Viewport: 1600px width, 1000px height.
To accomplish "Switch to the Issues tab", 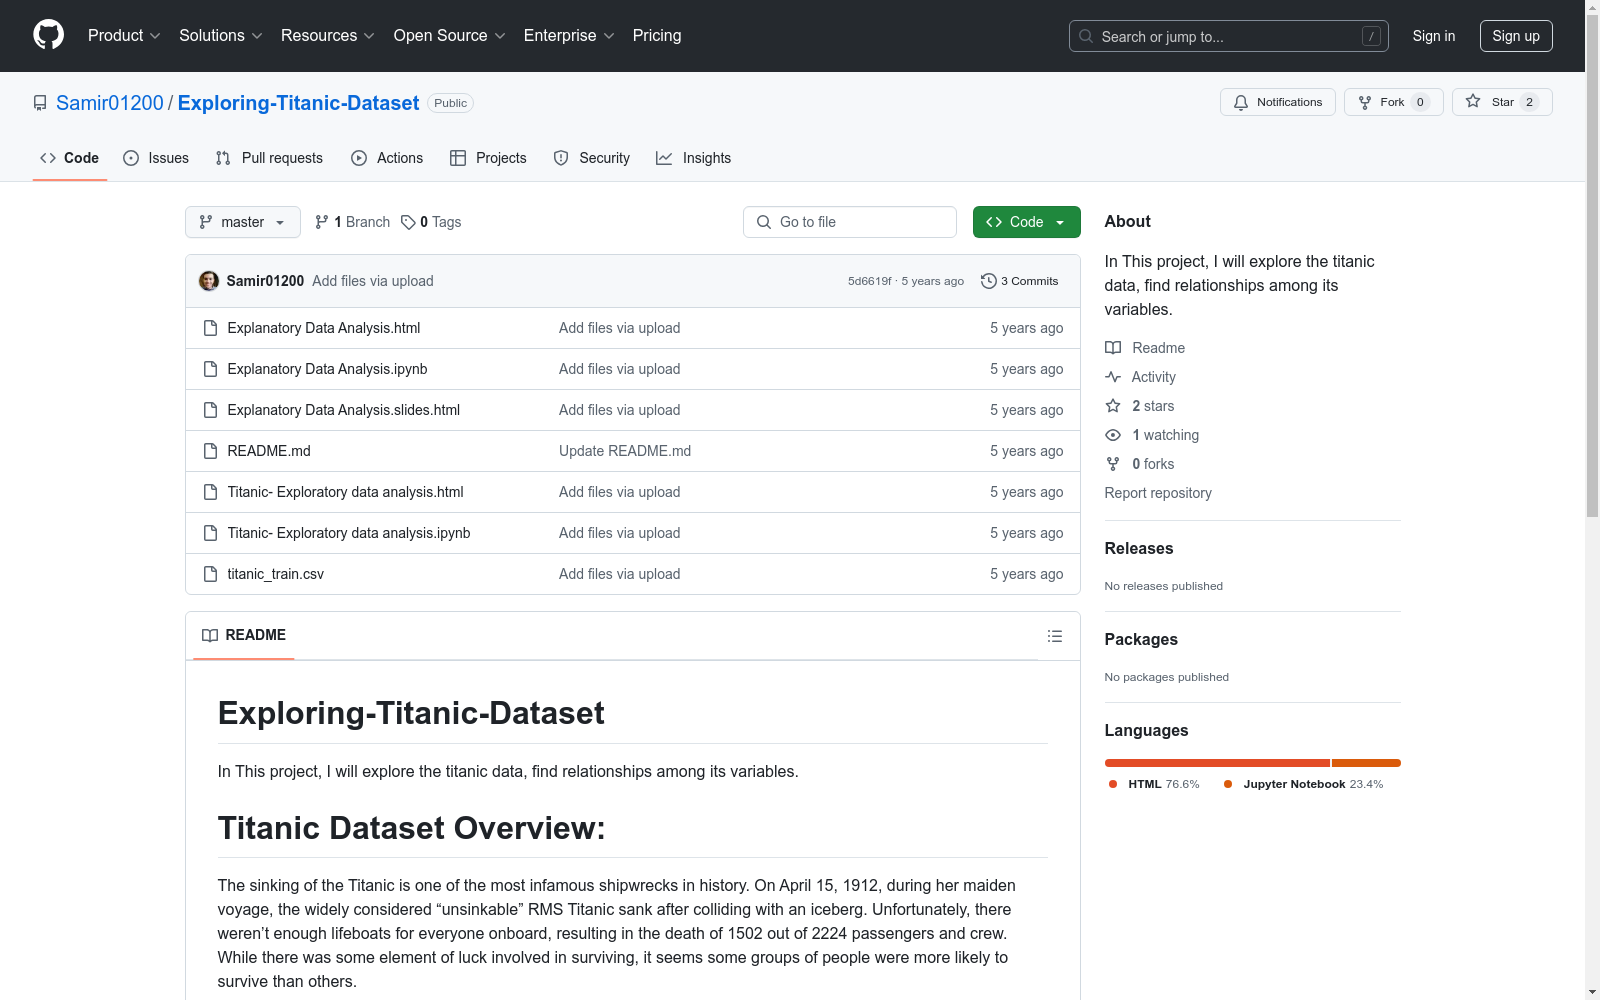I will 156,158.
